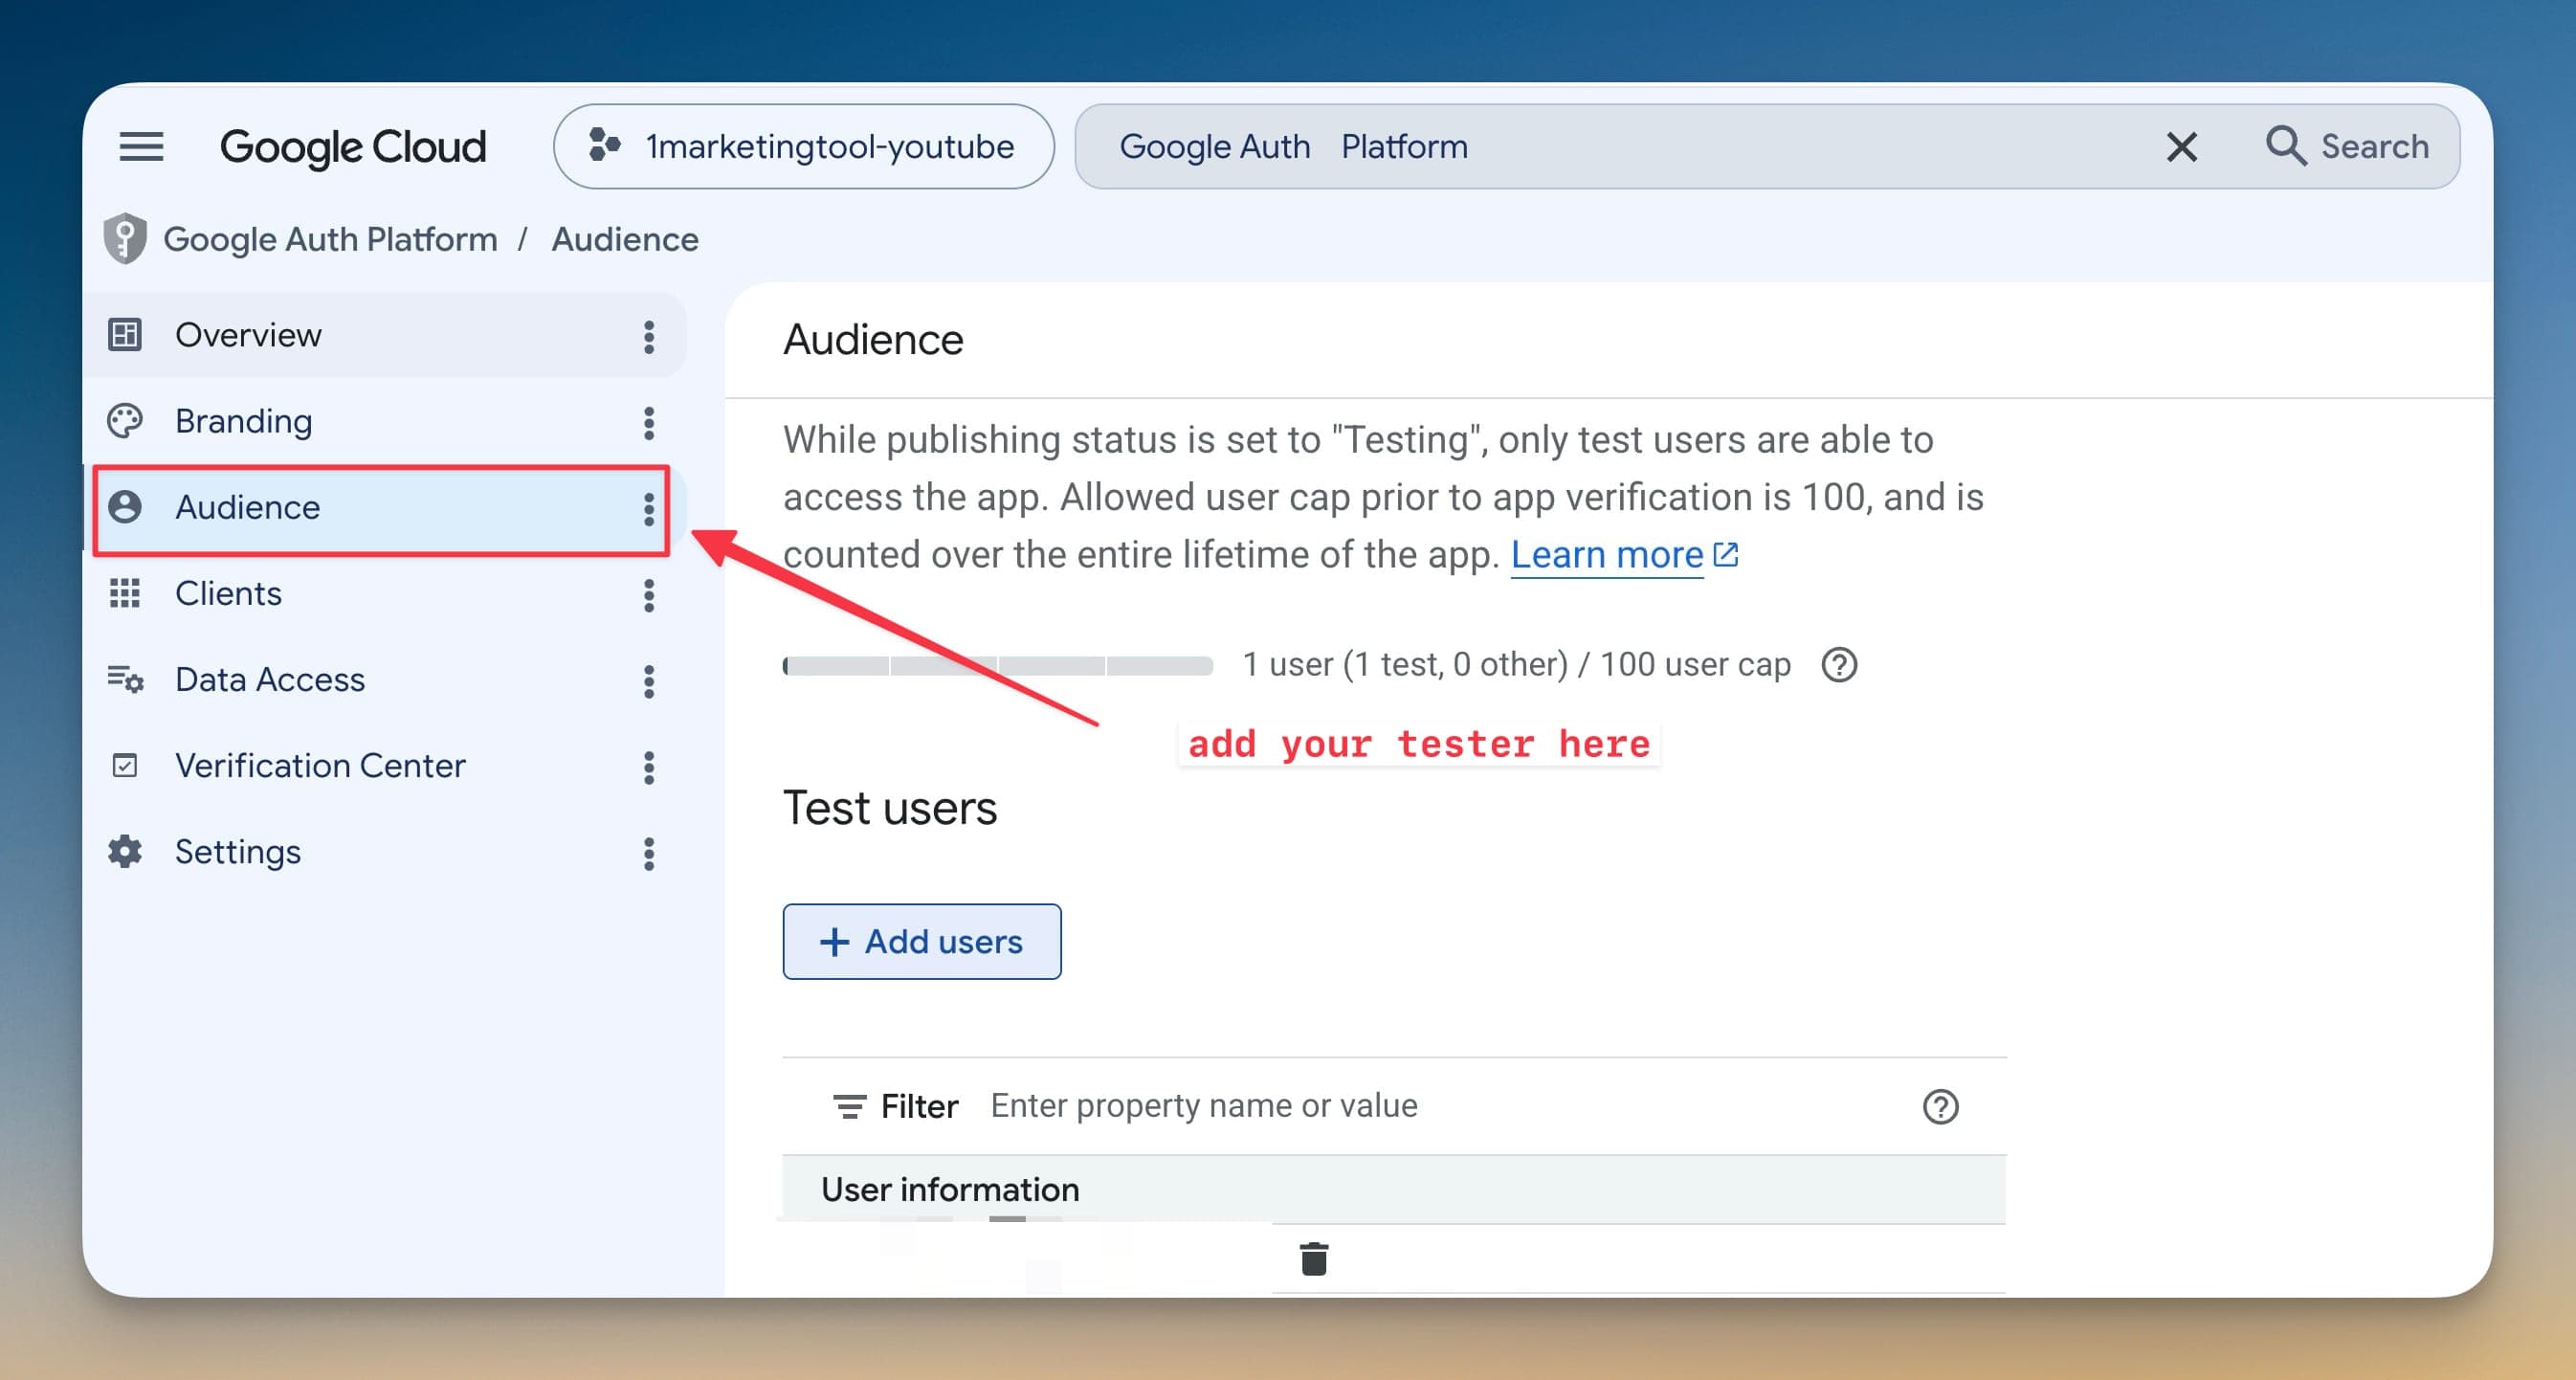Follow the Learn more link

1624,555
